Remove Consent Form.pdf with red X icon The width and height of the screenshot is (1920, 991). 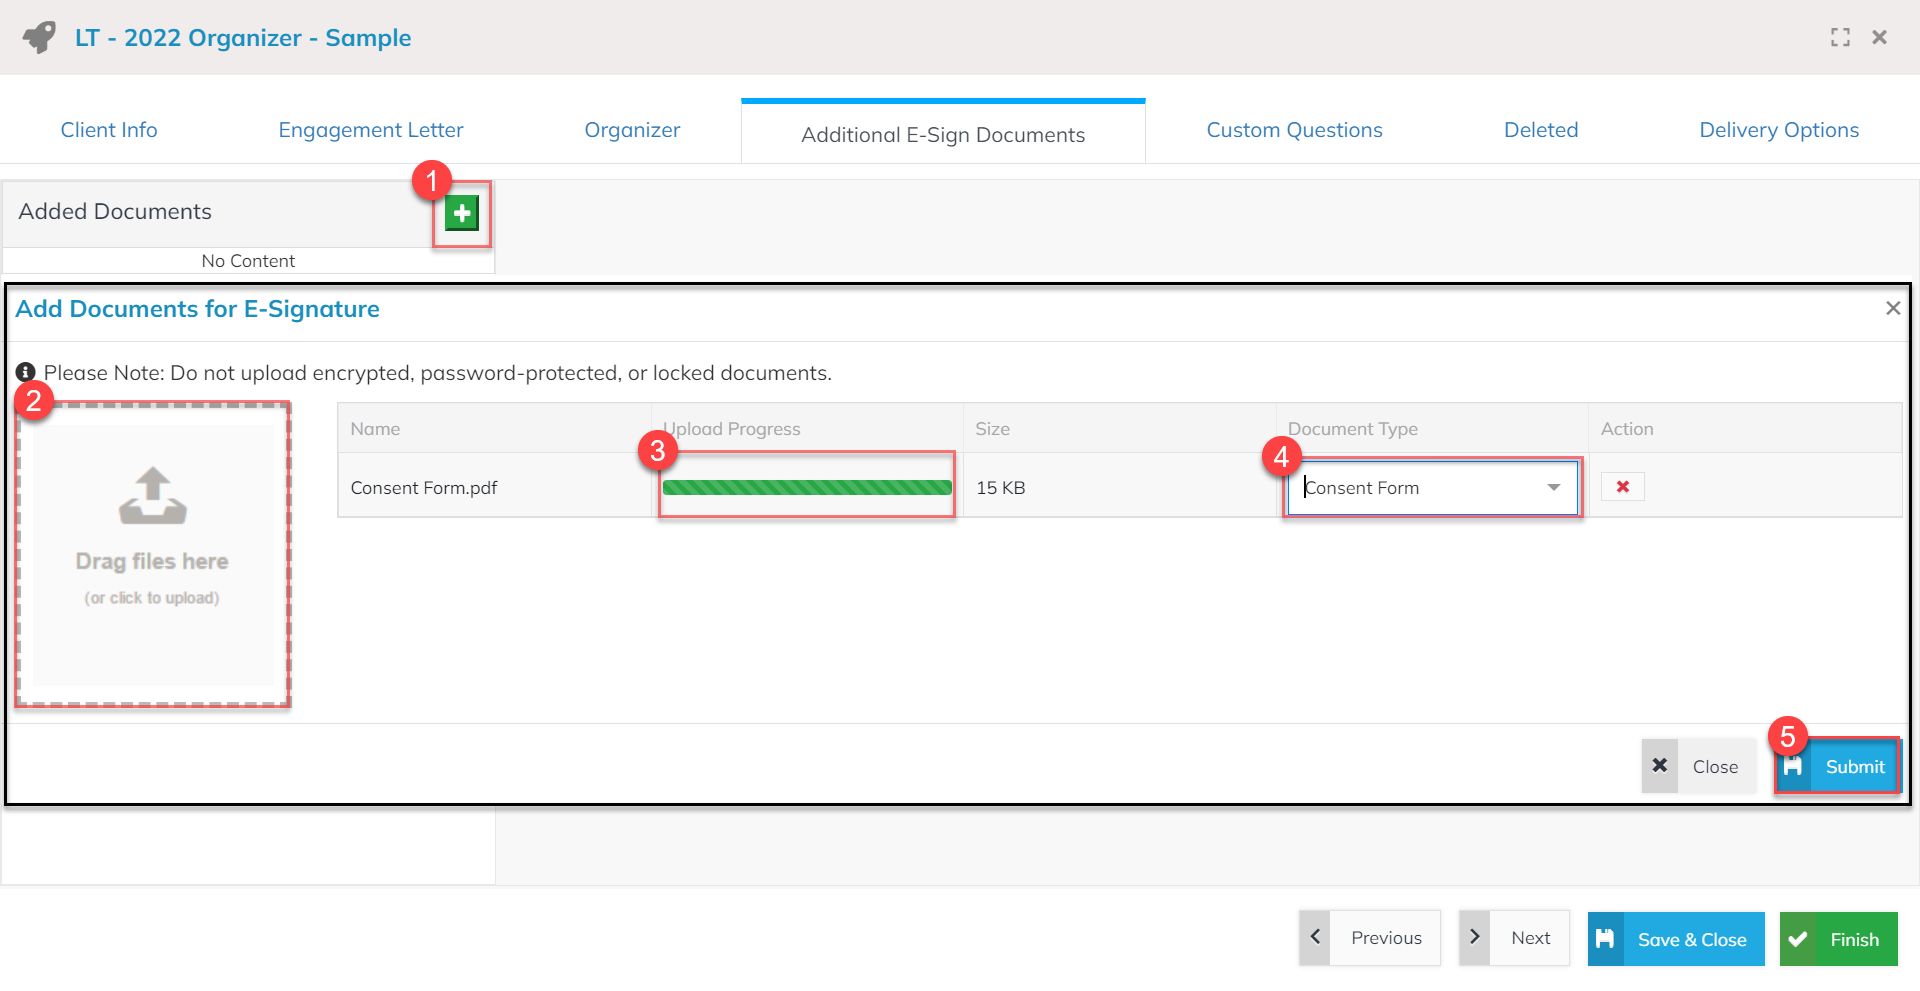(x=1622, y=487)
